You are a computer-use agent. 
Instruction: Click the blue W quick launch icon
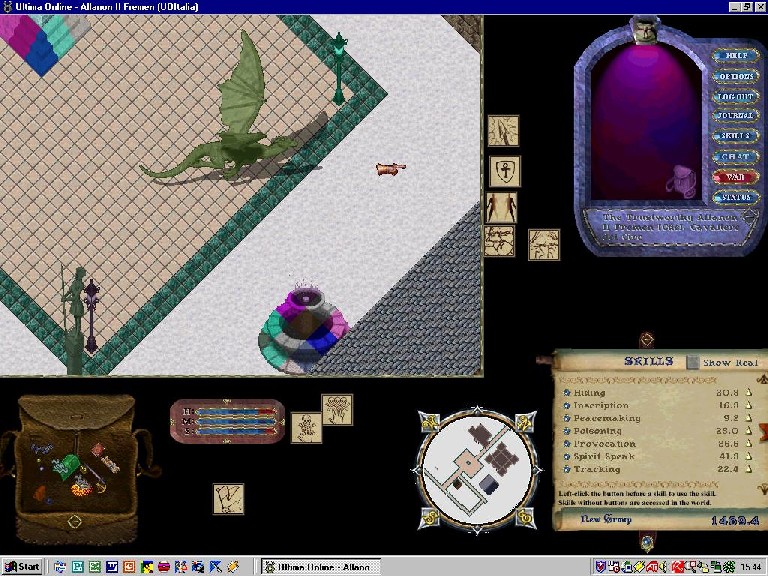(112, 567)
